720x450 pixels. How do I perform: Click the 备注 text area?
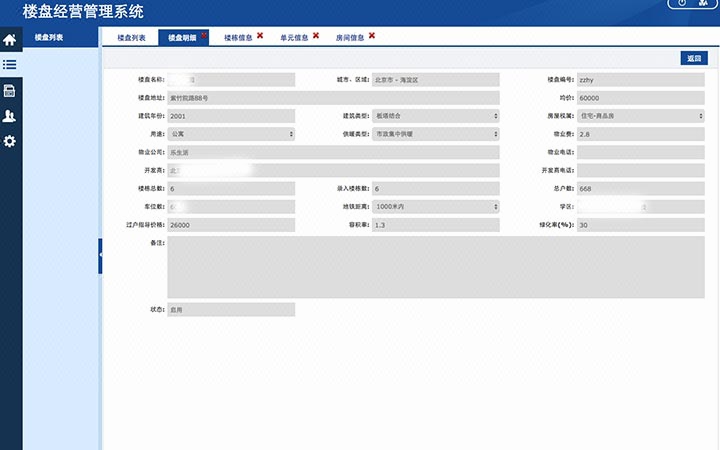[x=435, y=267]
